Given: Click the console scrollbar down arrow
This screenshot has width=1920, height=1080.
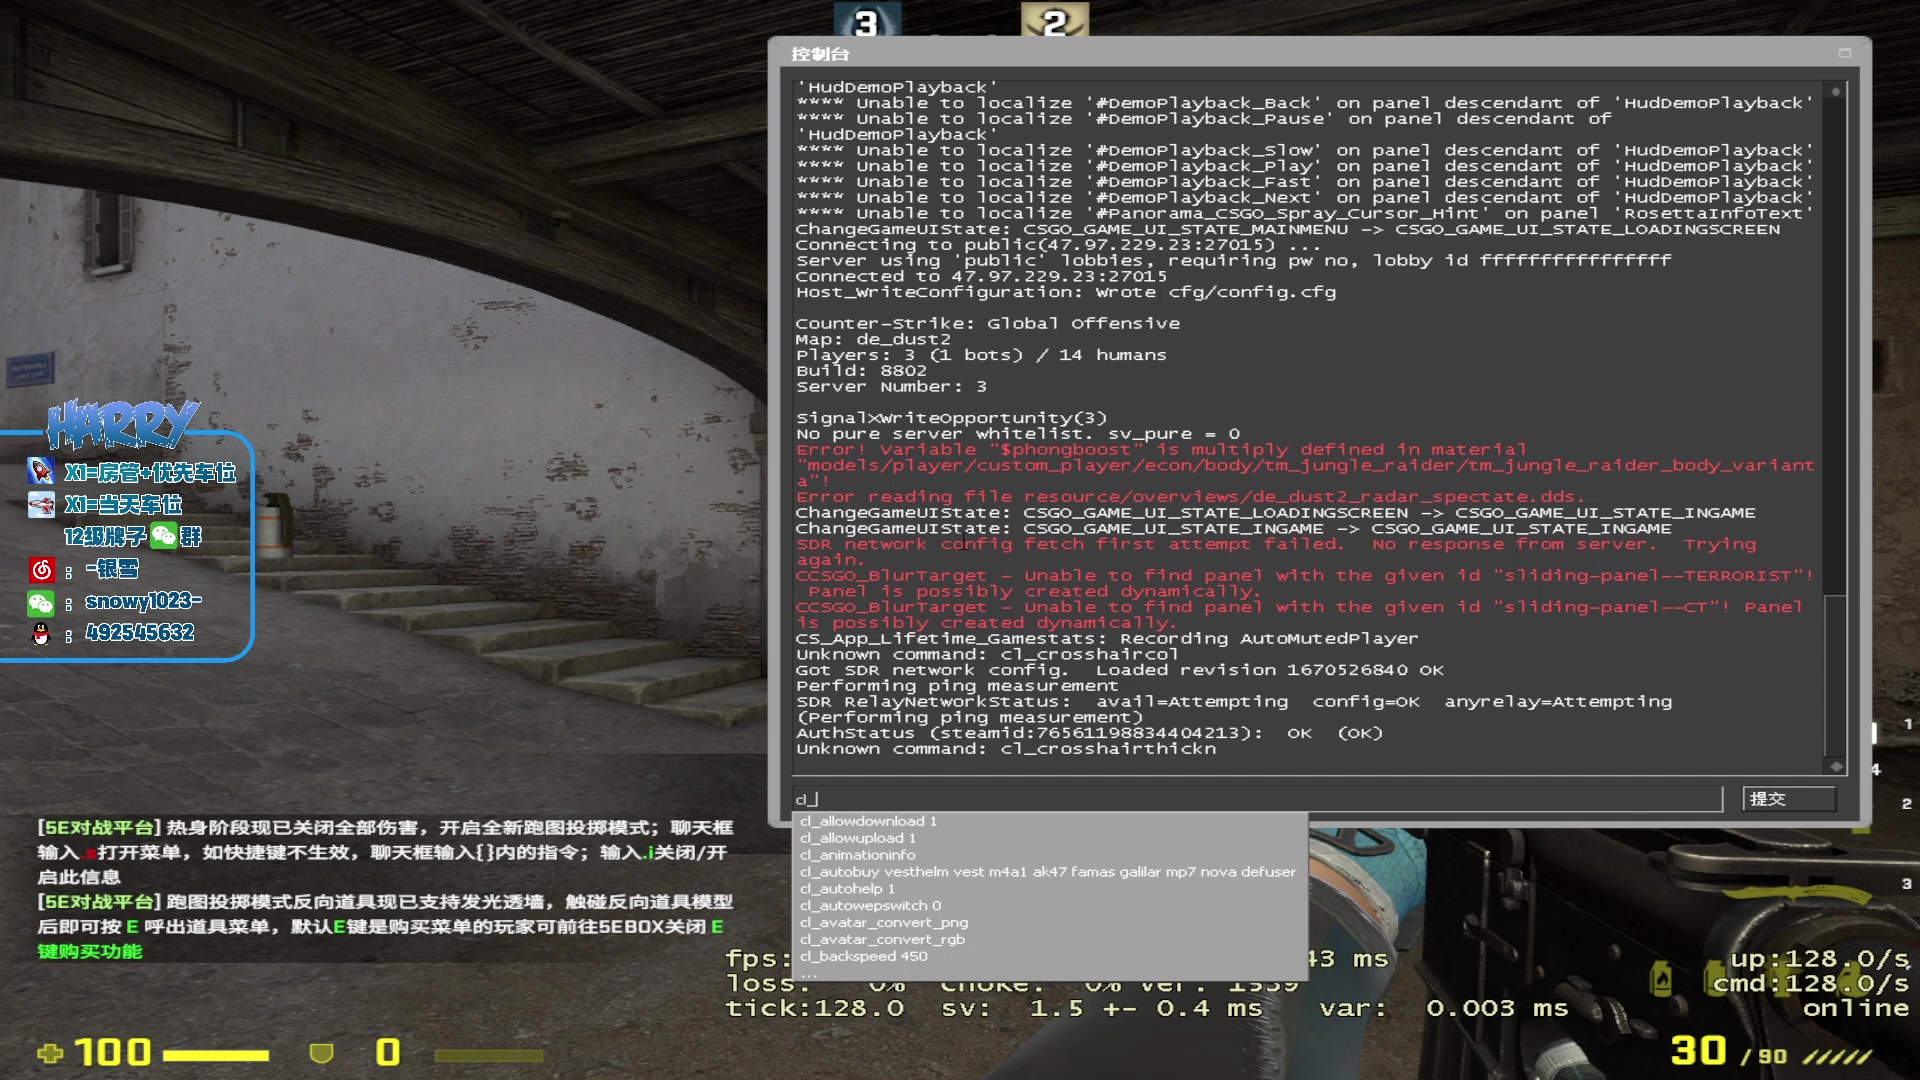Looking at the screenshot, I should pos(1835,766).
